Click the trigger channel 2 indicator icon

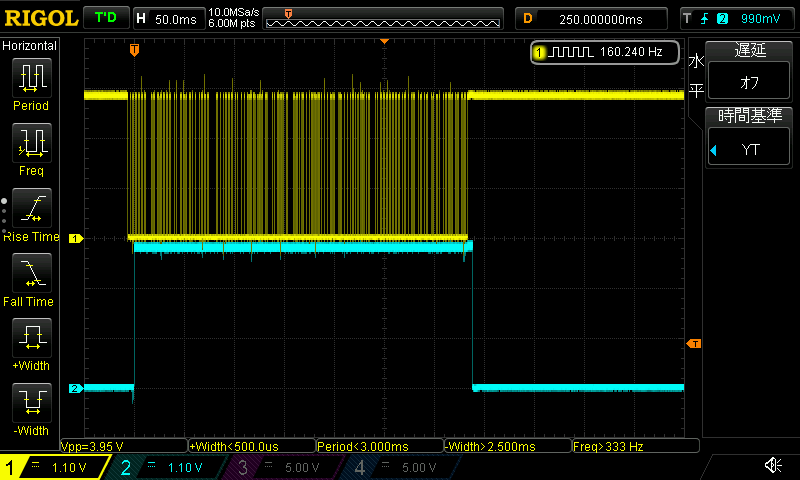pyautogui.click(x=722, y=19)
